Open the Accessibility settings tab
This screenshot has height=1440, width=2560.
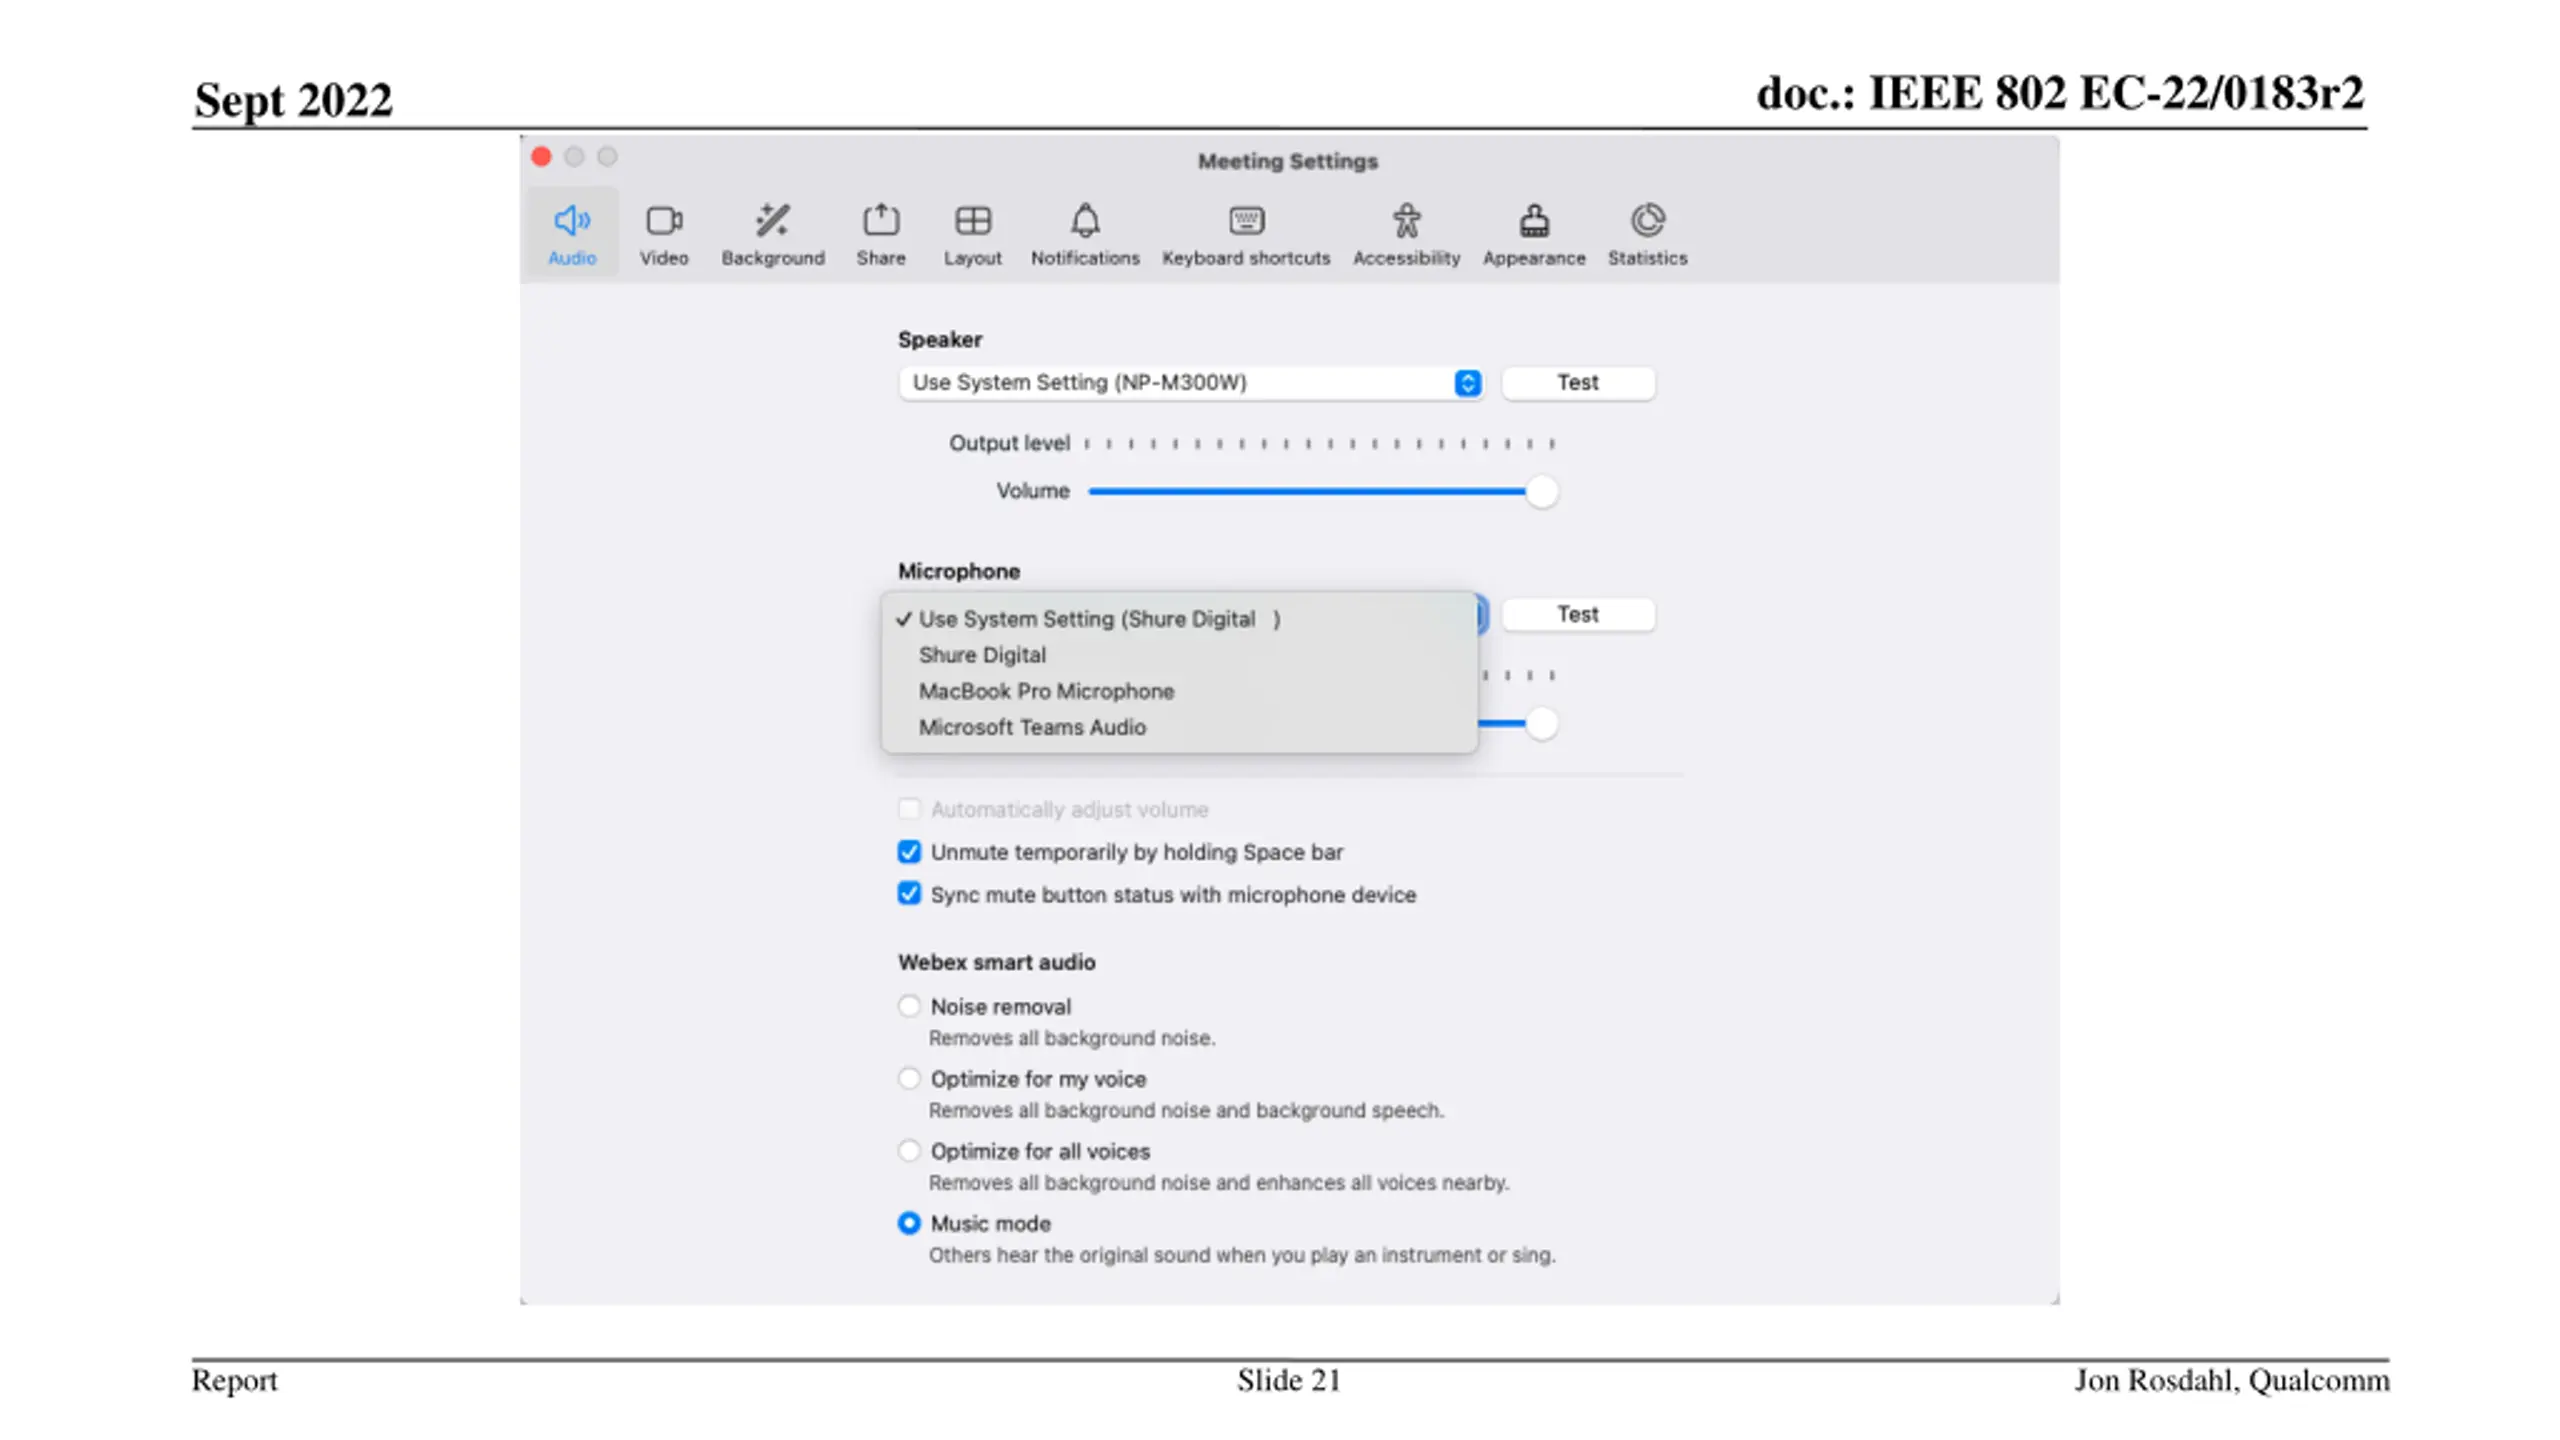click(x=1405, y=234)
